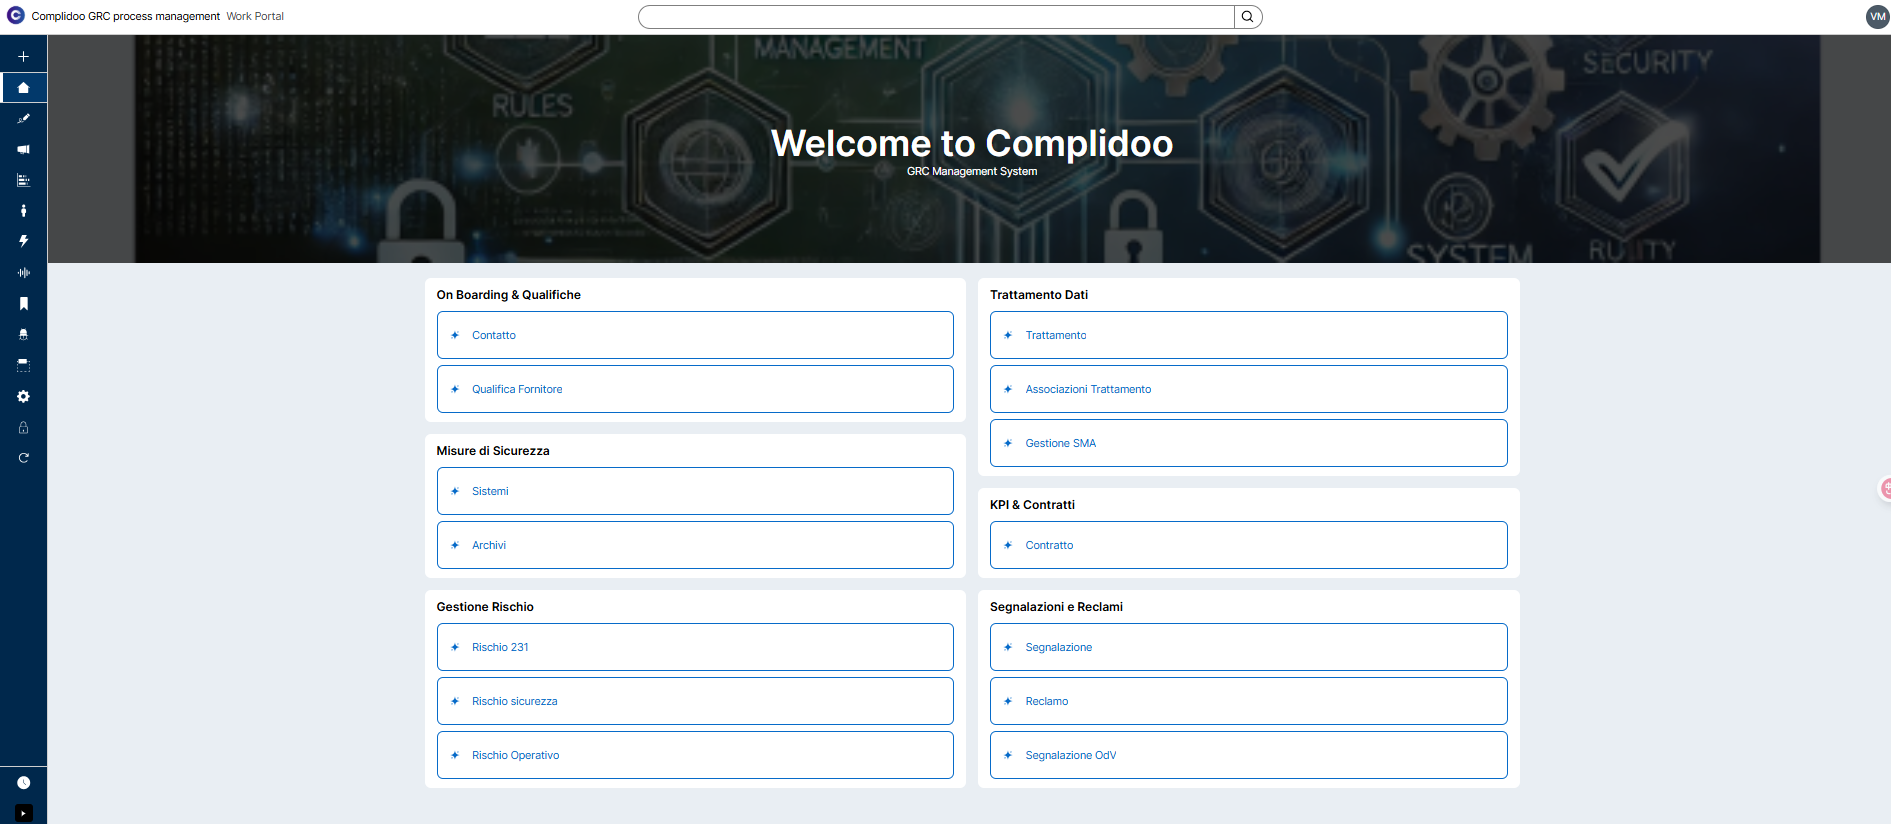Viewport: 1891px width, 824px height.
Task: Open the clock history icon in sidebar
Action: coord(23,783)
